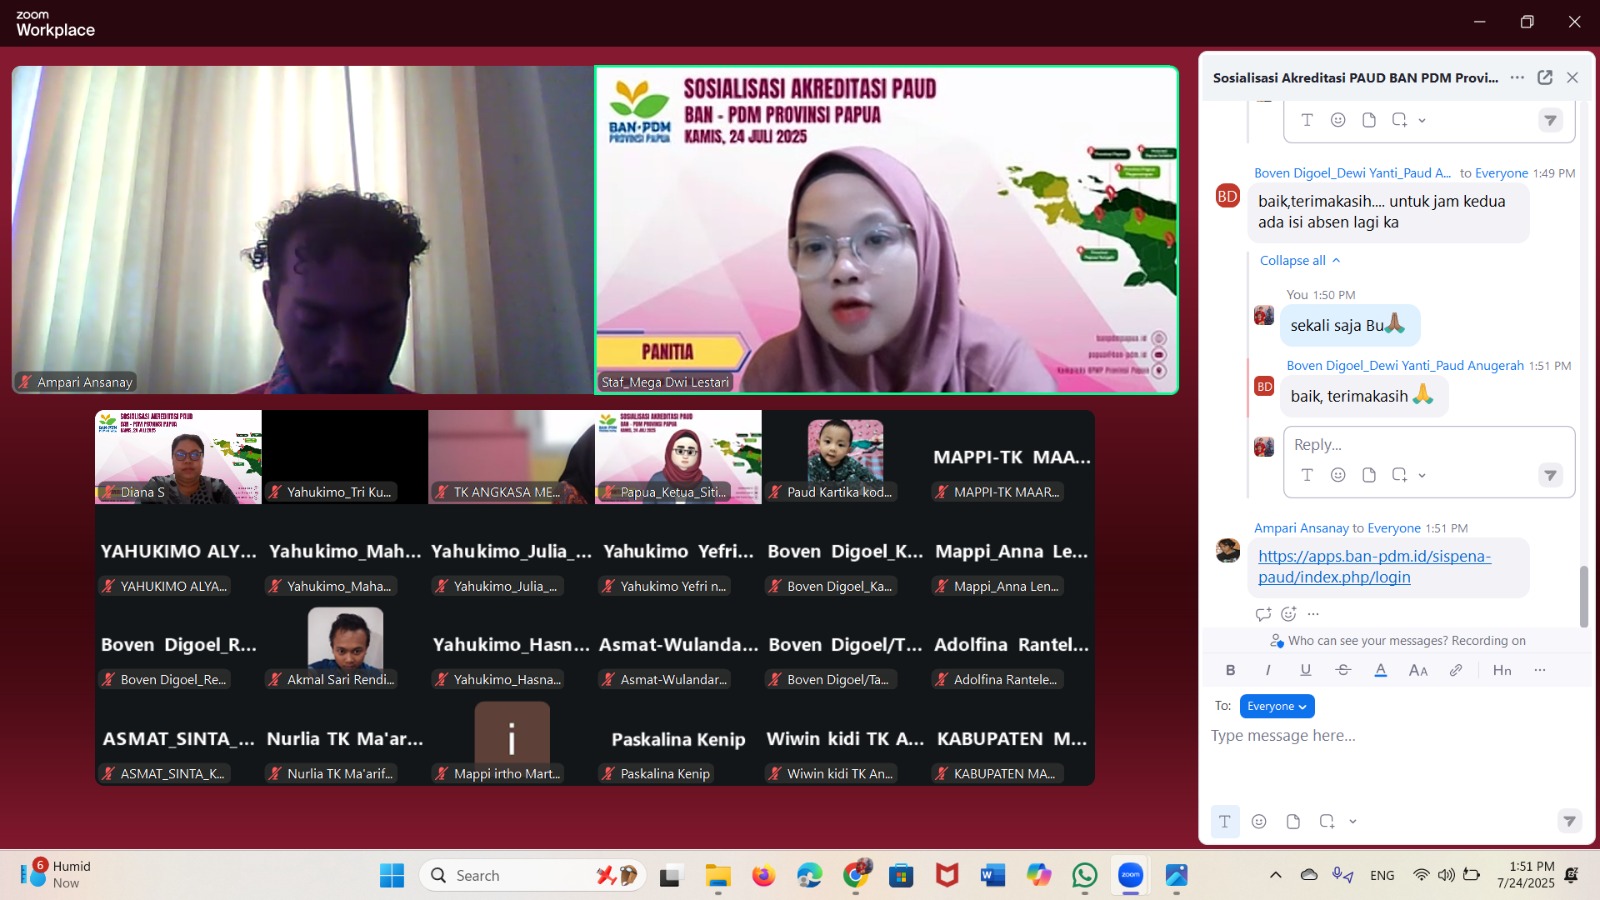Screen dimensions: 1600x900
Task: Expand screenshot options arrow in composer
Action: (x=1353, y=821)
